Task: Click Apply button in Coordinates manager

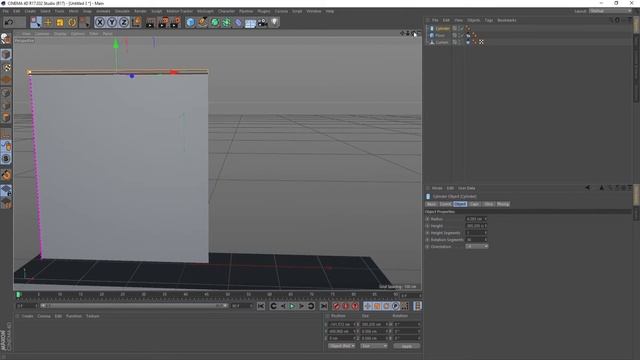Action: (407, 346)
